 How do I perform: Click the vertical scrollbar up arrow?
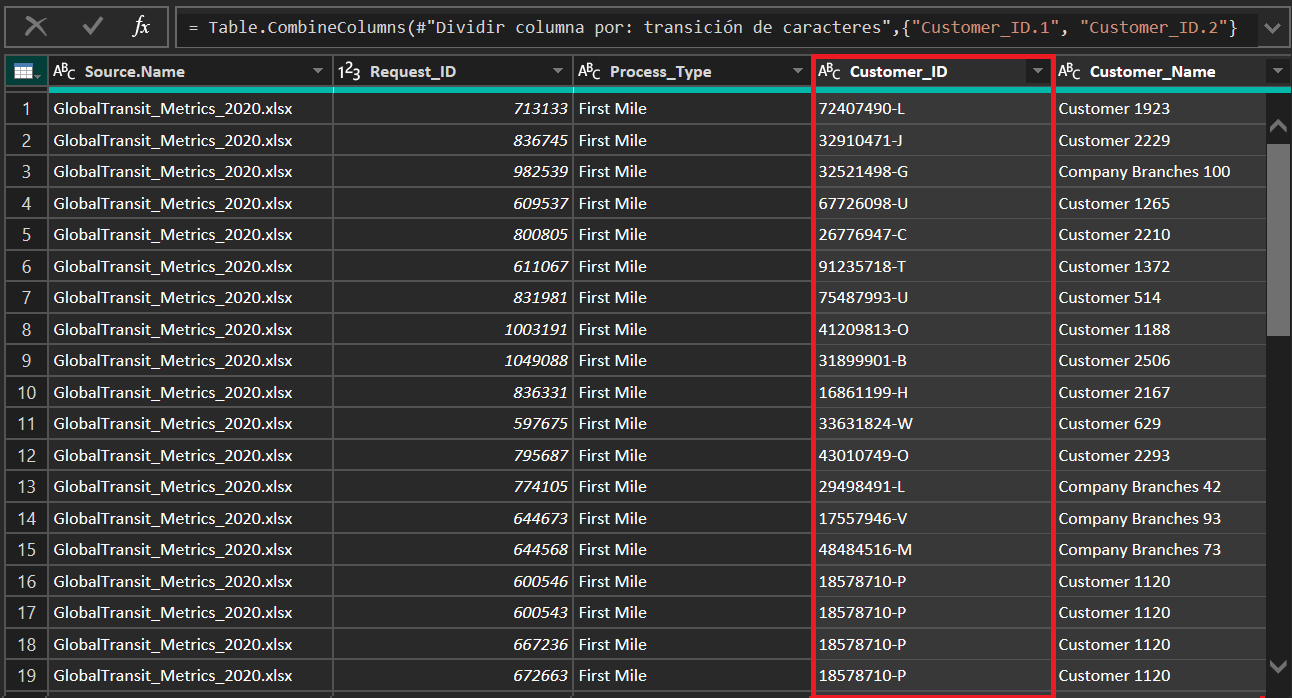pyautogui.click(x=1278, y=126)
